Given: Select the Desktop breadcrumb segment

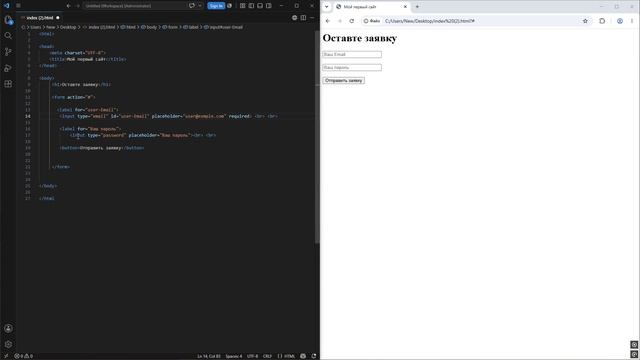Looking at the screenshot, I should [68, 27].
